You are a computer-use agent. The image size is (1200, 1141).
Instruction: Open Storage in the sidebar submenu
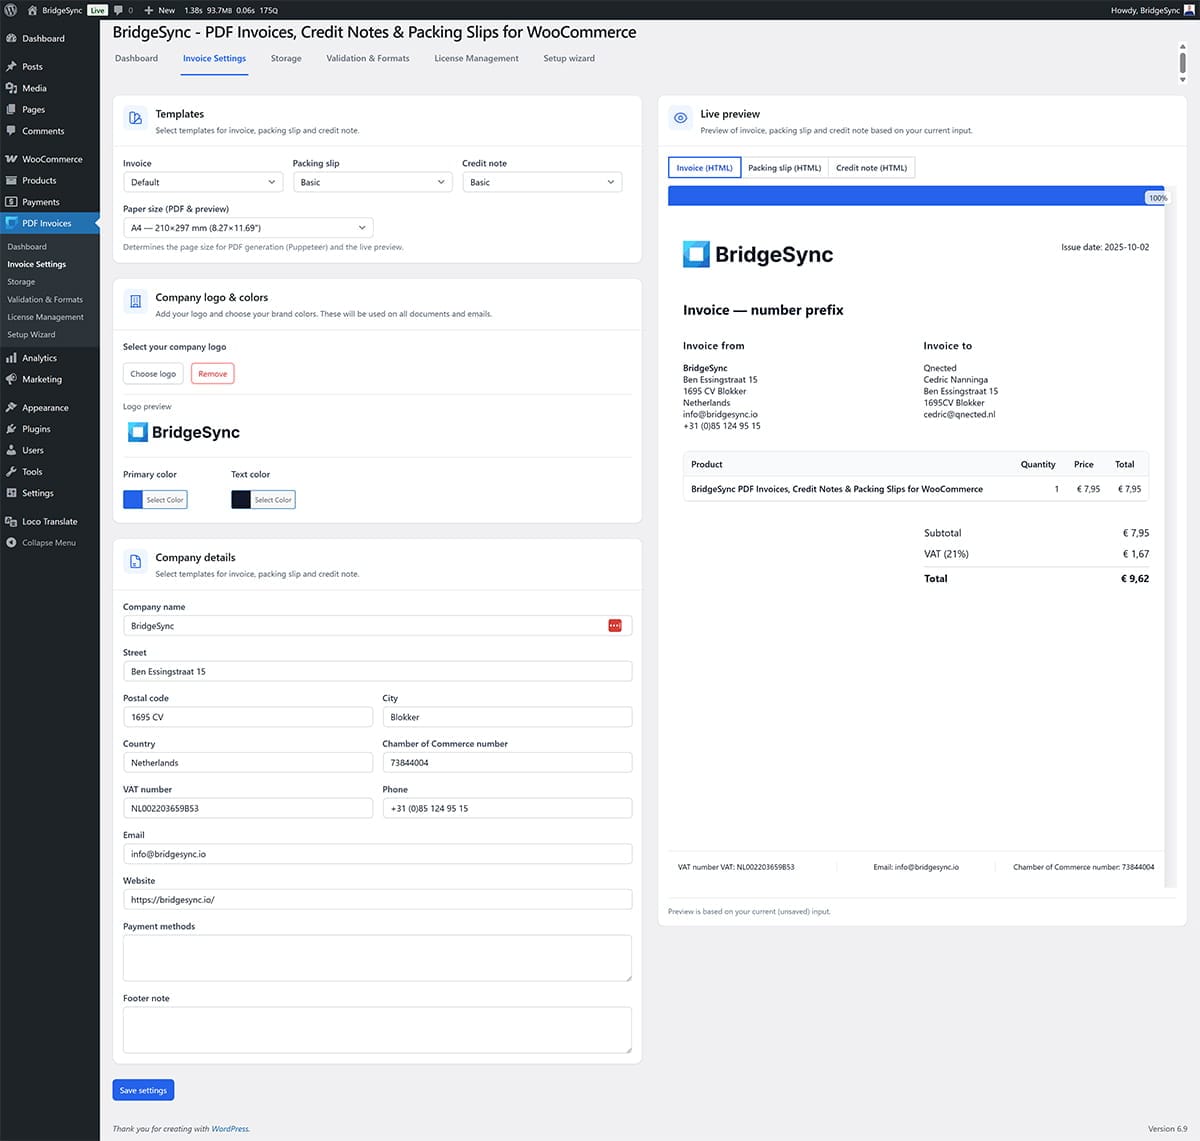(x=21, y=282)
